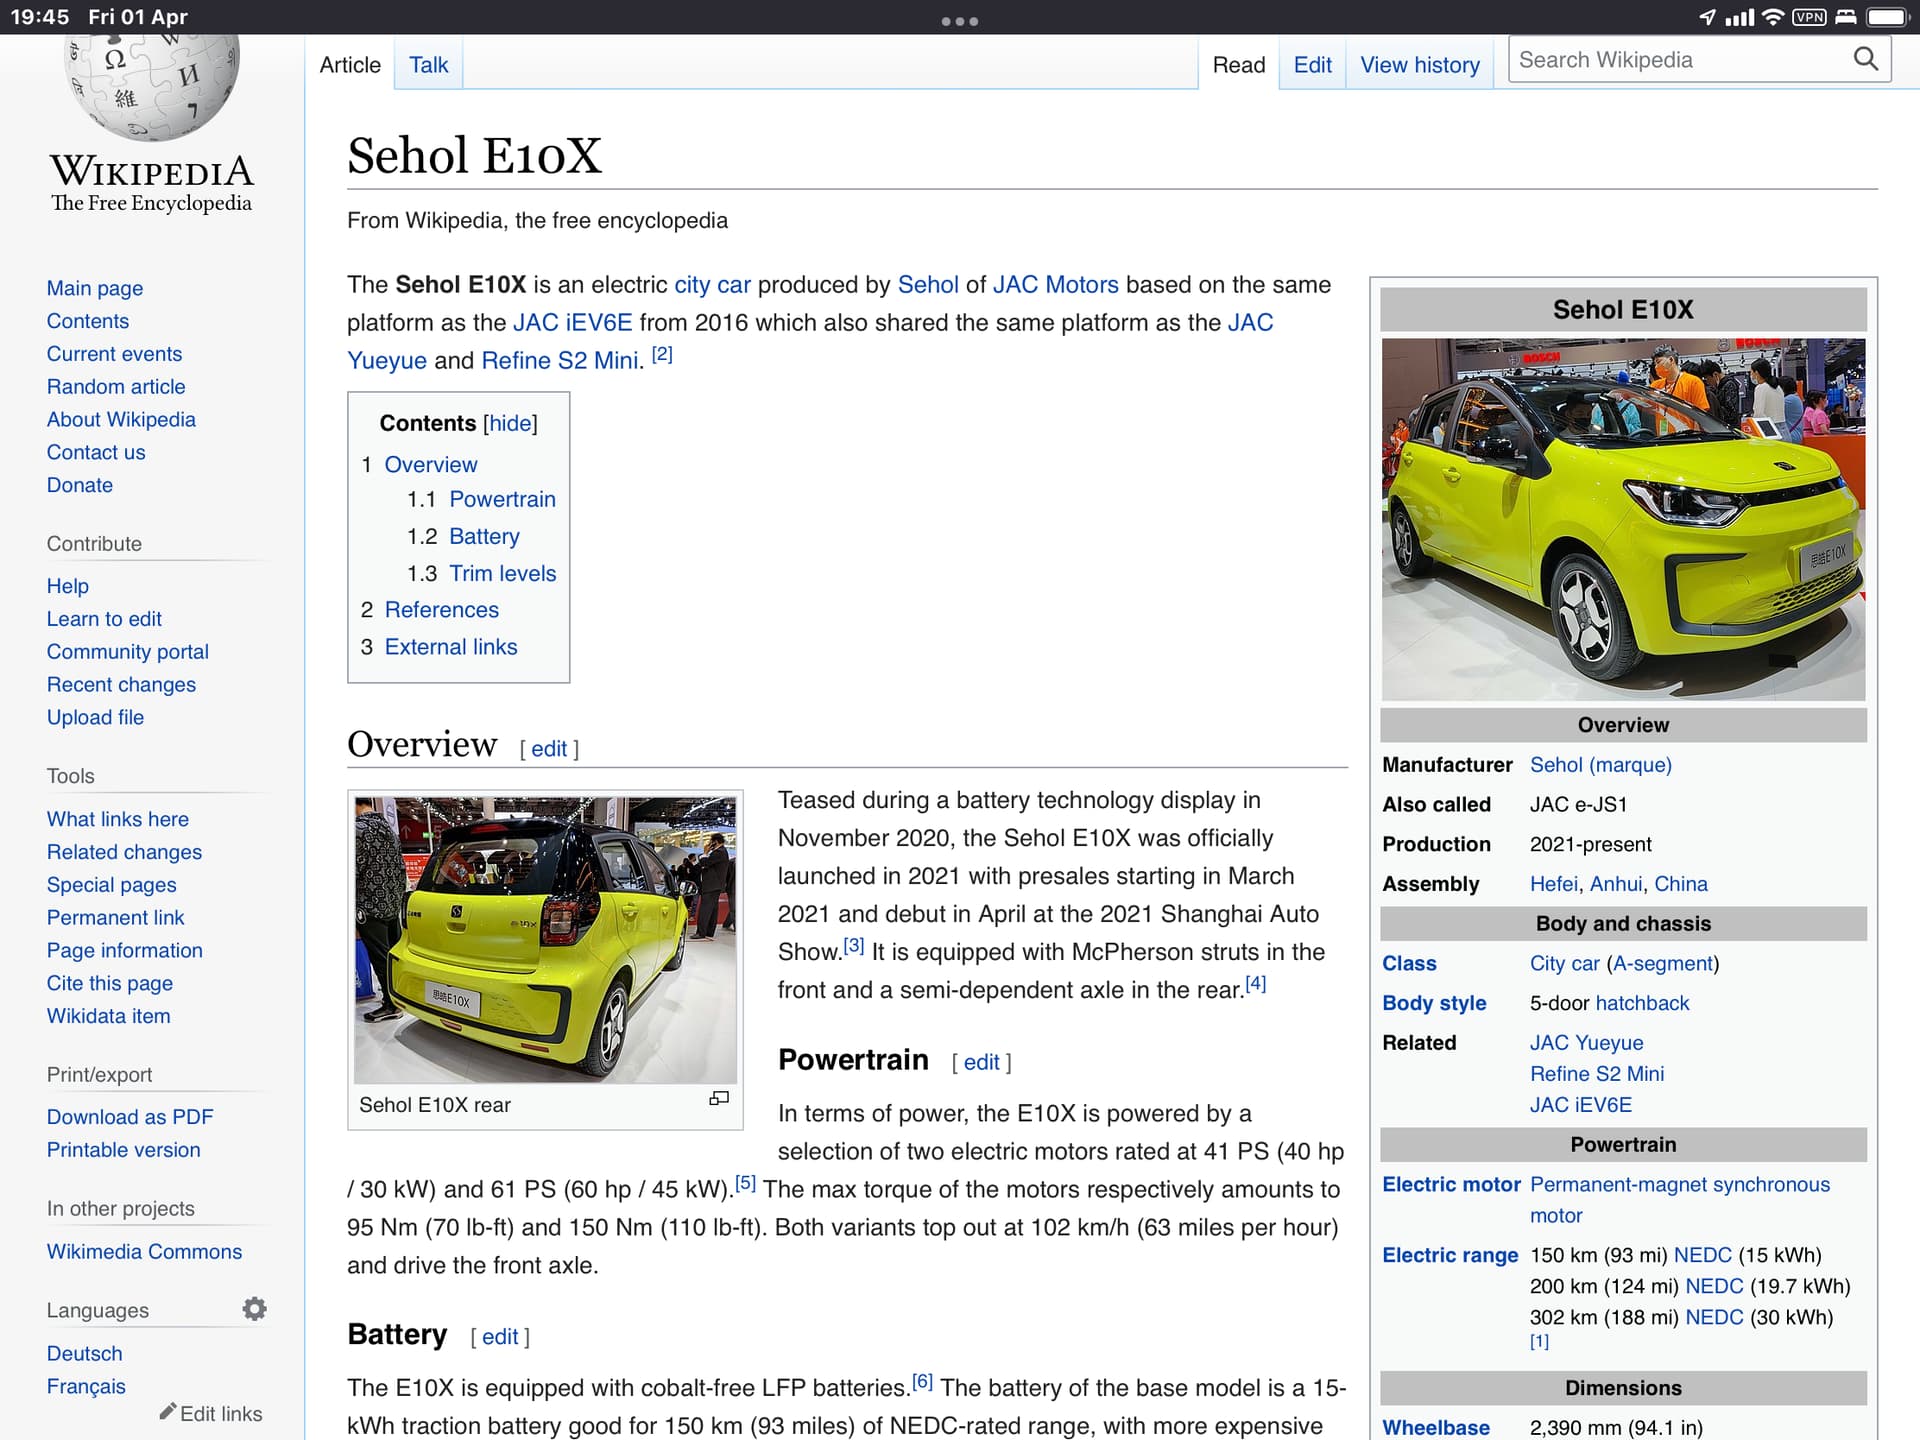Click the Donate link
The image size is (1920, 1440).
coord(80,485)
